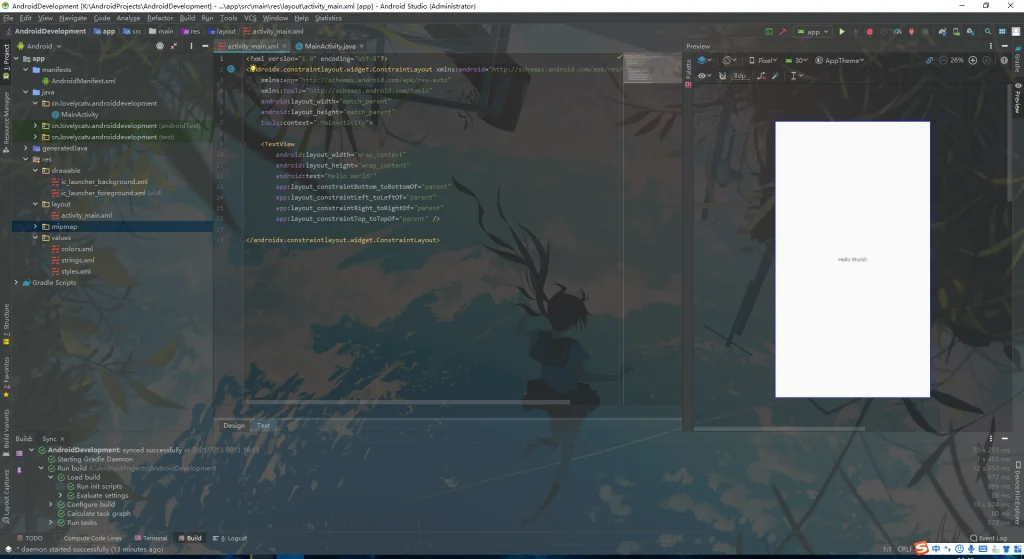The width and height of the screenshot is (1024, 559).
Task: Expand the mipmap folder
Action: click(35, 226)
